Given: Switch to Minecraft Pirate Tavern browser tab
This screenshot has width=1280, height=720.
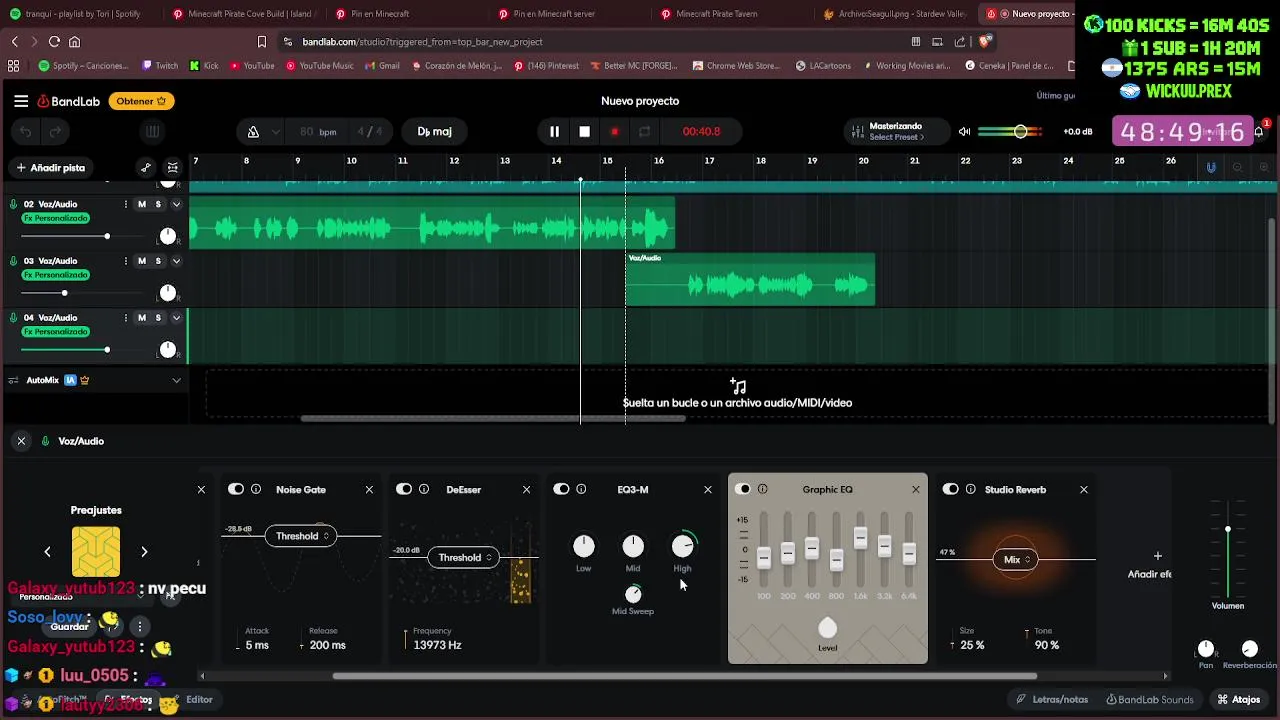Looking at the screenshot, I should tap(717, 14).
